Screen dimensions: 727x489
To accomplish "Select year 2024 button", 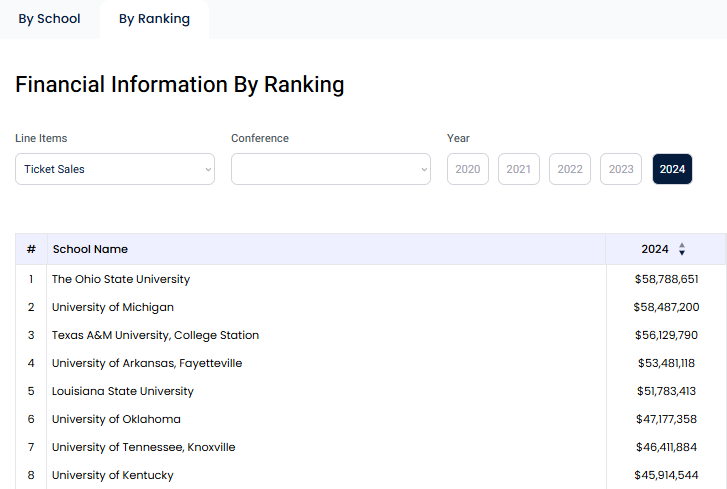I will (672, 169).
